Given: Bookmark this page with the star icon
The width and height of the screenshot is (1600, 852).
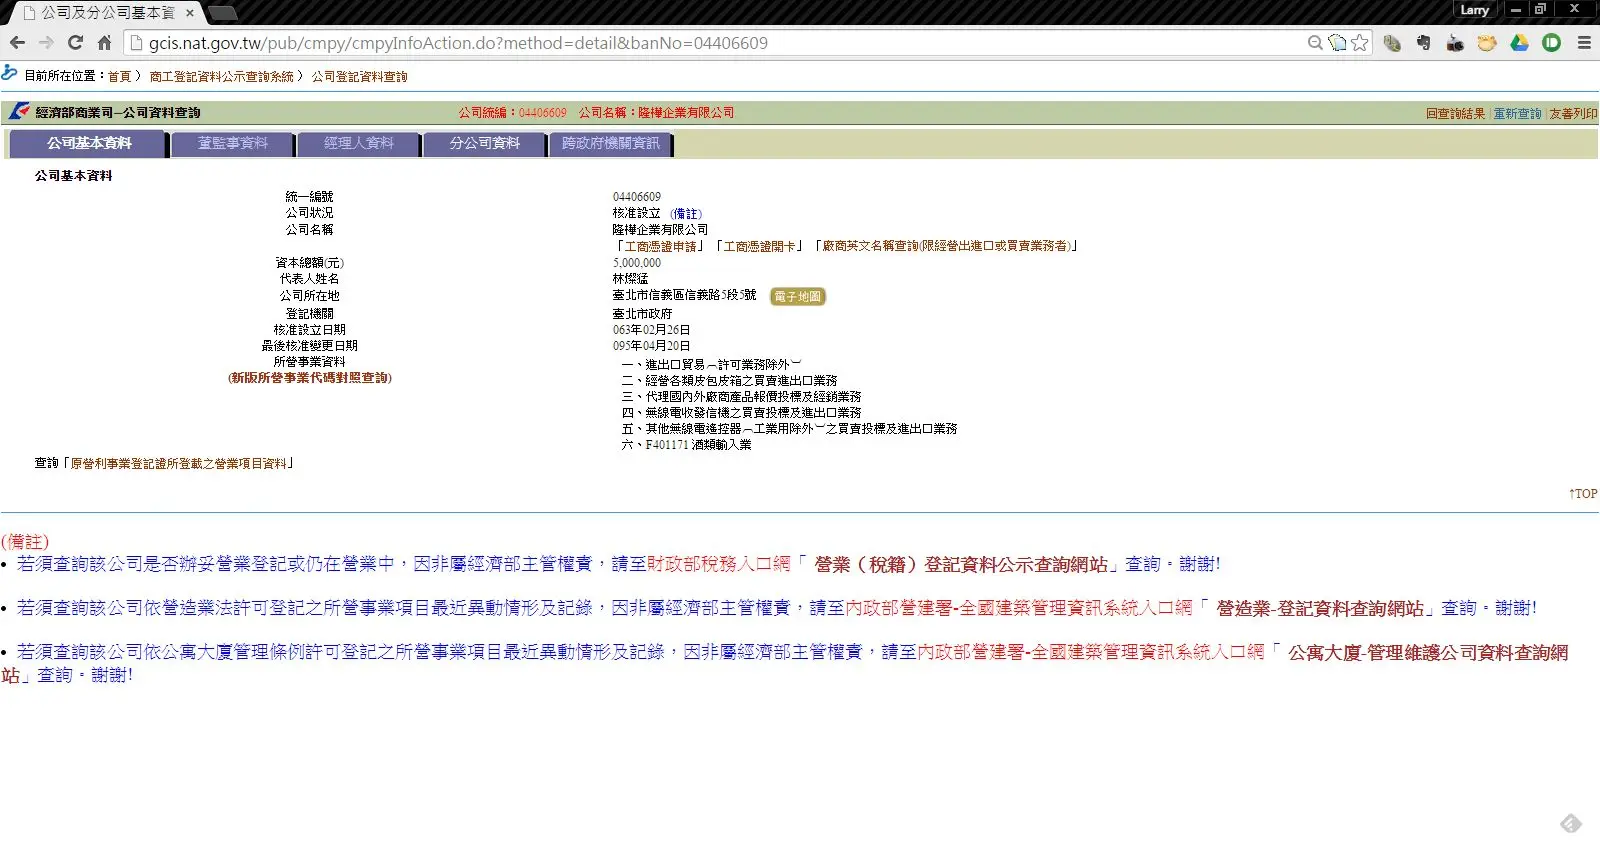Looking at the screenshot, I should 1360,43.
